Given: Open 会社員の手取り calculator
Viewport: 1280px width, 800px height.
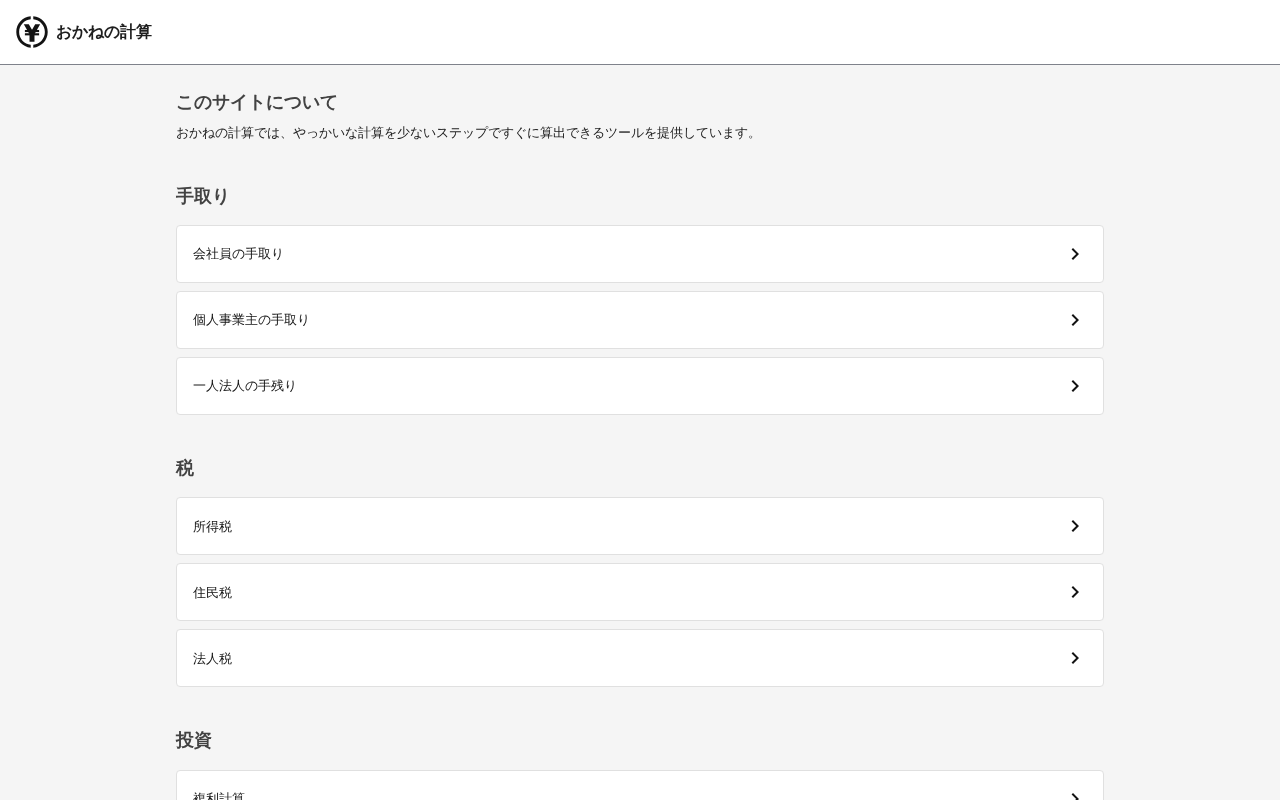Looking at the screenshot, I should [238, 254].
